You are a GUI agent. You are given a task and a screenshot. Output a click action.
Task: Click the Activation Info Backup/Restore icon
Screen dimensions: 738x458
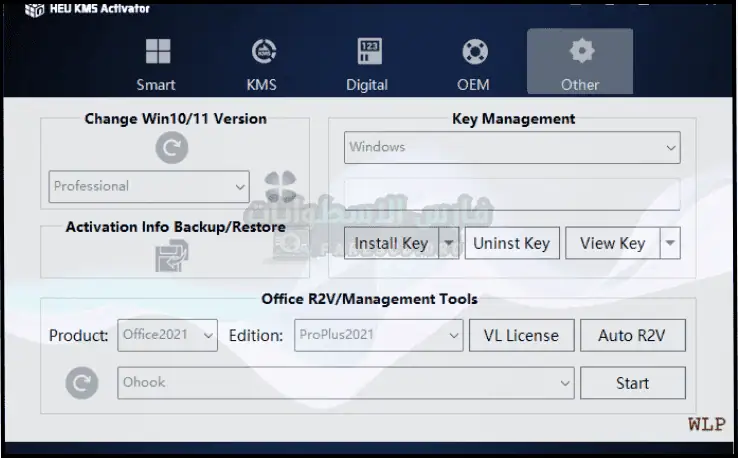[x=170, y=257]
